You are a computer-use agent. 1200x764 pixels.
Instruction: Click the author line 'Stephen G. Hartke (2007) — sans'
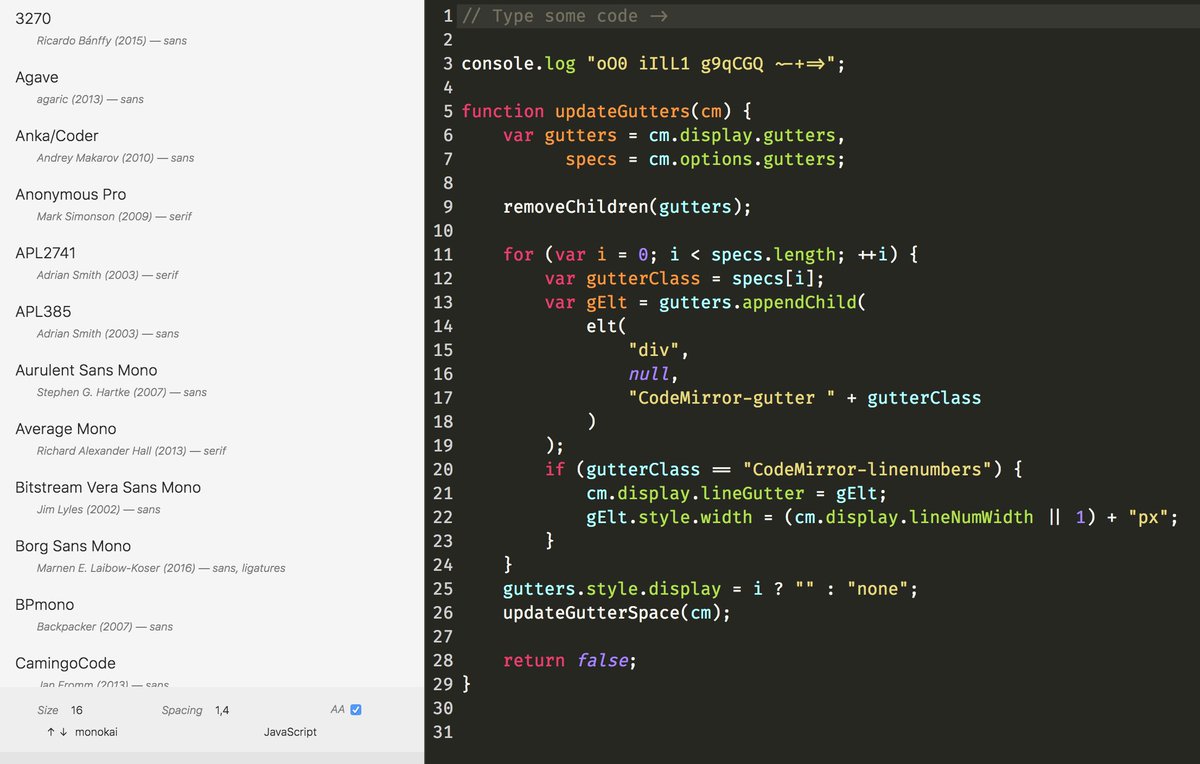122,392
